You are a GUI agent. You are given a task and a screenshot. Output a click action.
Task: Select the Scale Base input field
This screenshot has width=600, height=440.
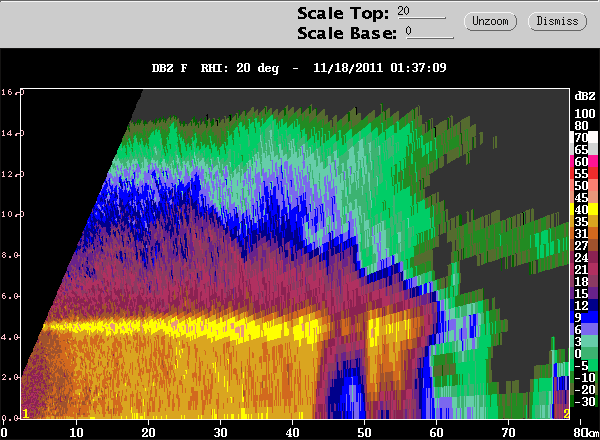[429, 32]
